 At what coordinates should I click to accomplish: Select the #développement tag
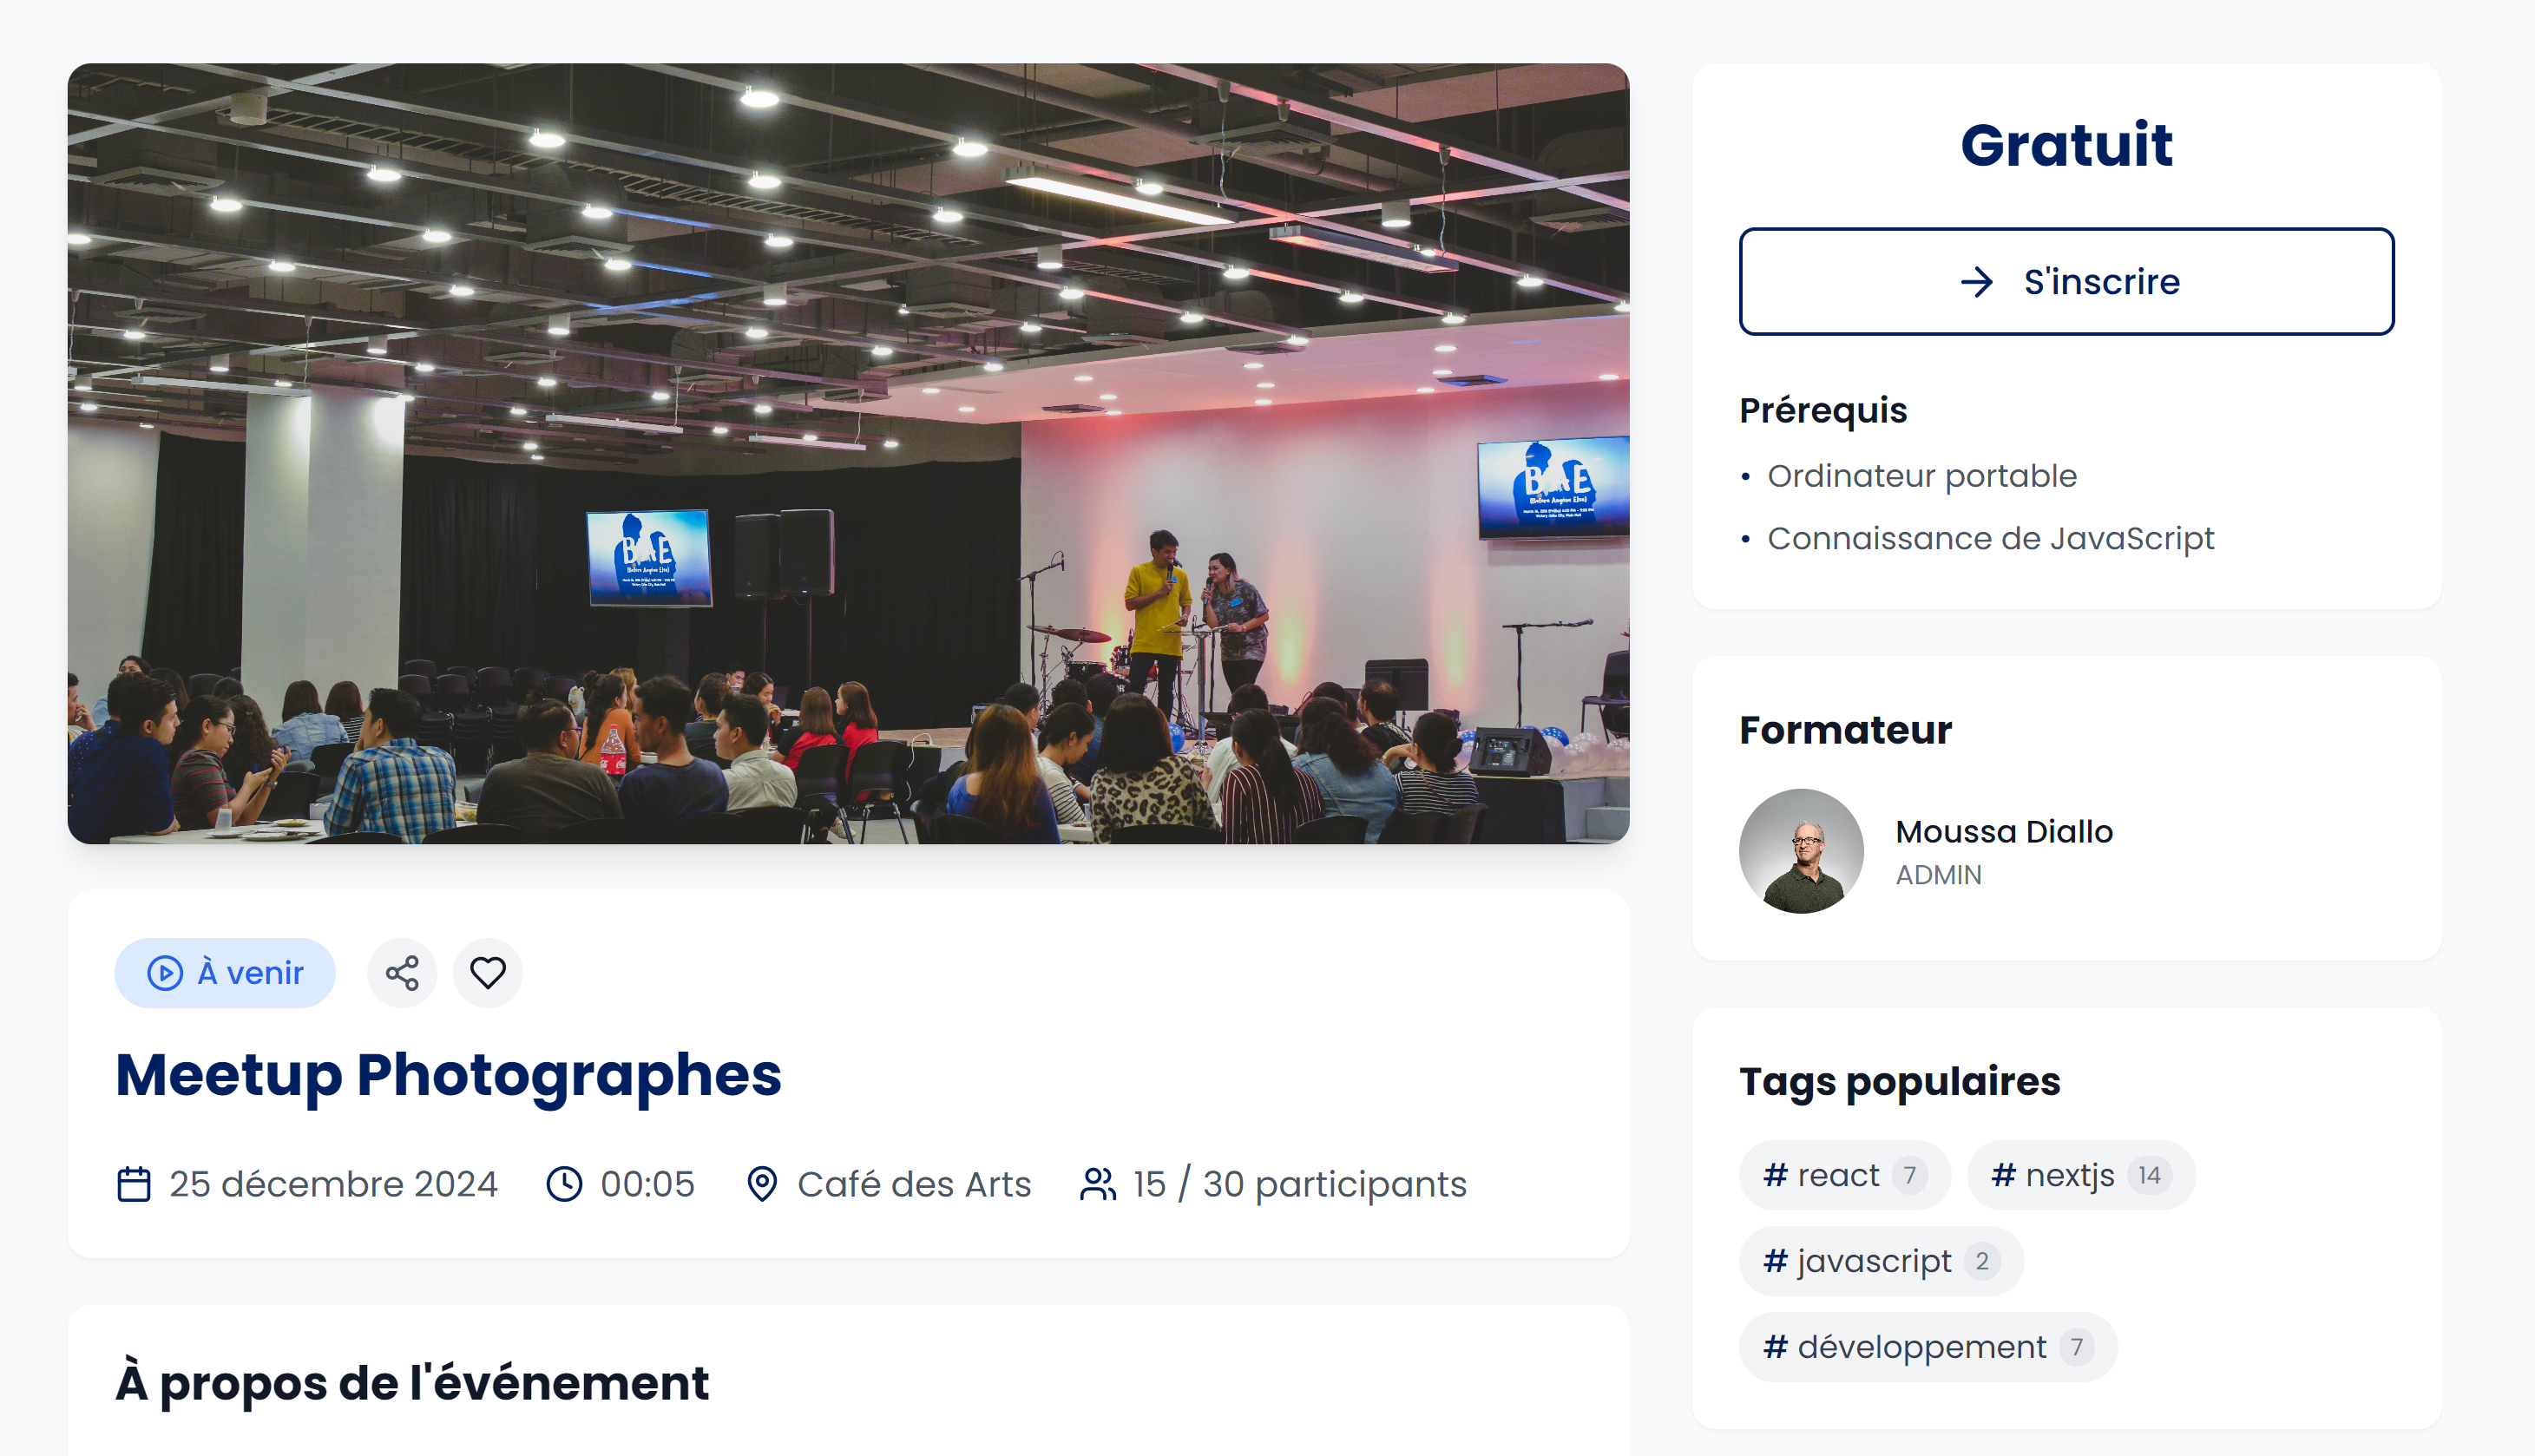pos(1926,1347)
